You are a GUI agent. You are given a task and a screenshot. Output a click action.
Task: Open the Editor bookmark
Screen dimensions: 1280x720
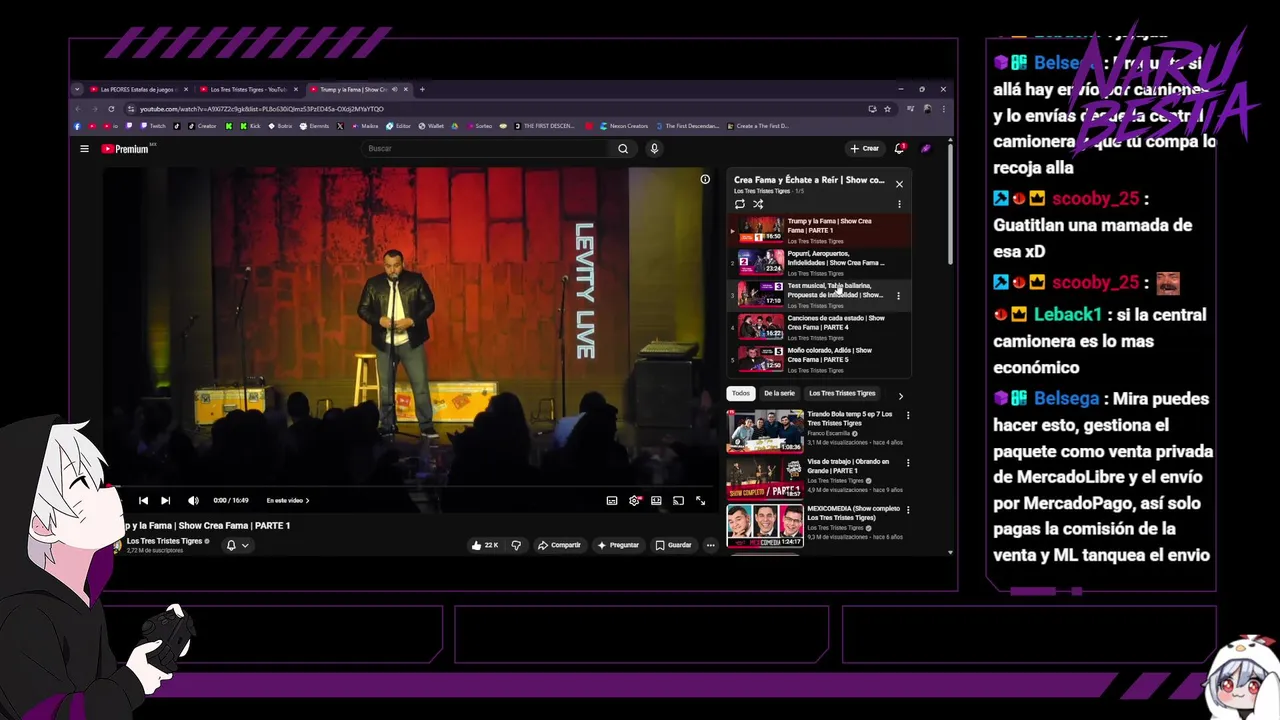(x=399, y=126)
